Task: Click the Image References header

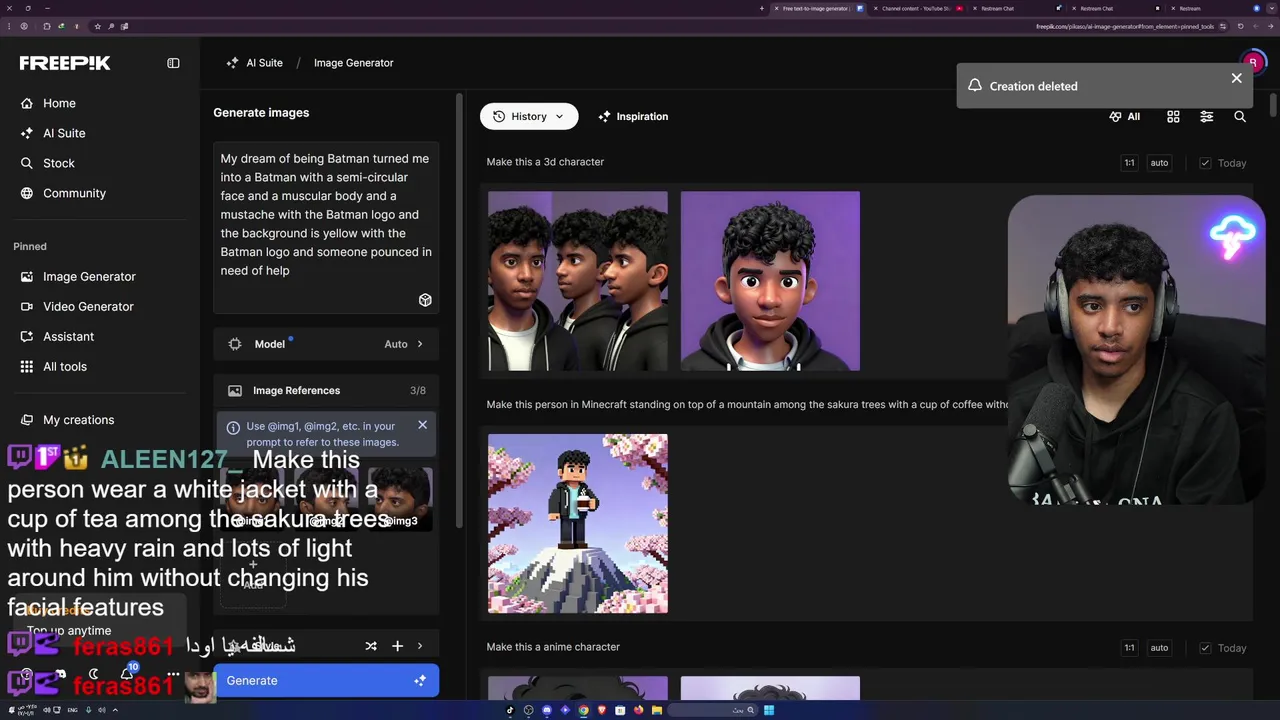Action: click(326, 390)
